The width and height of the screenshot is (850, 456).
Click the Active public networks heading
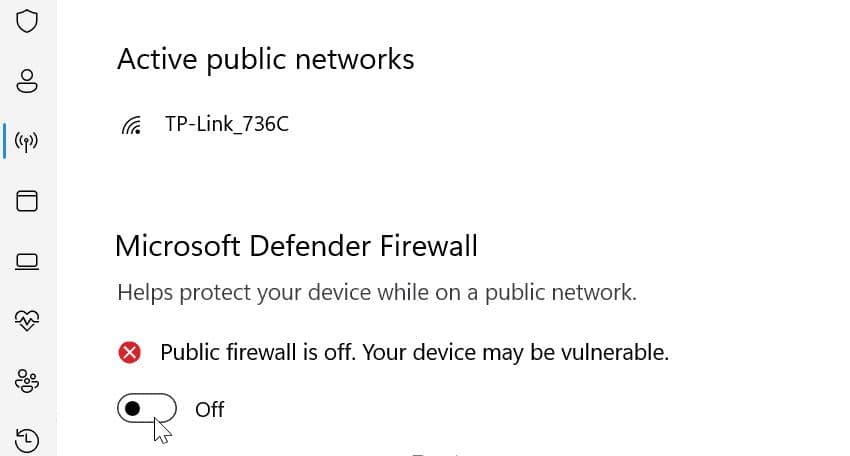265,60
